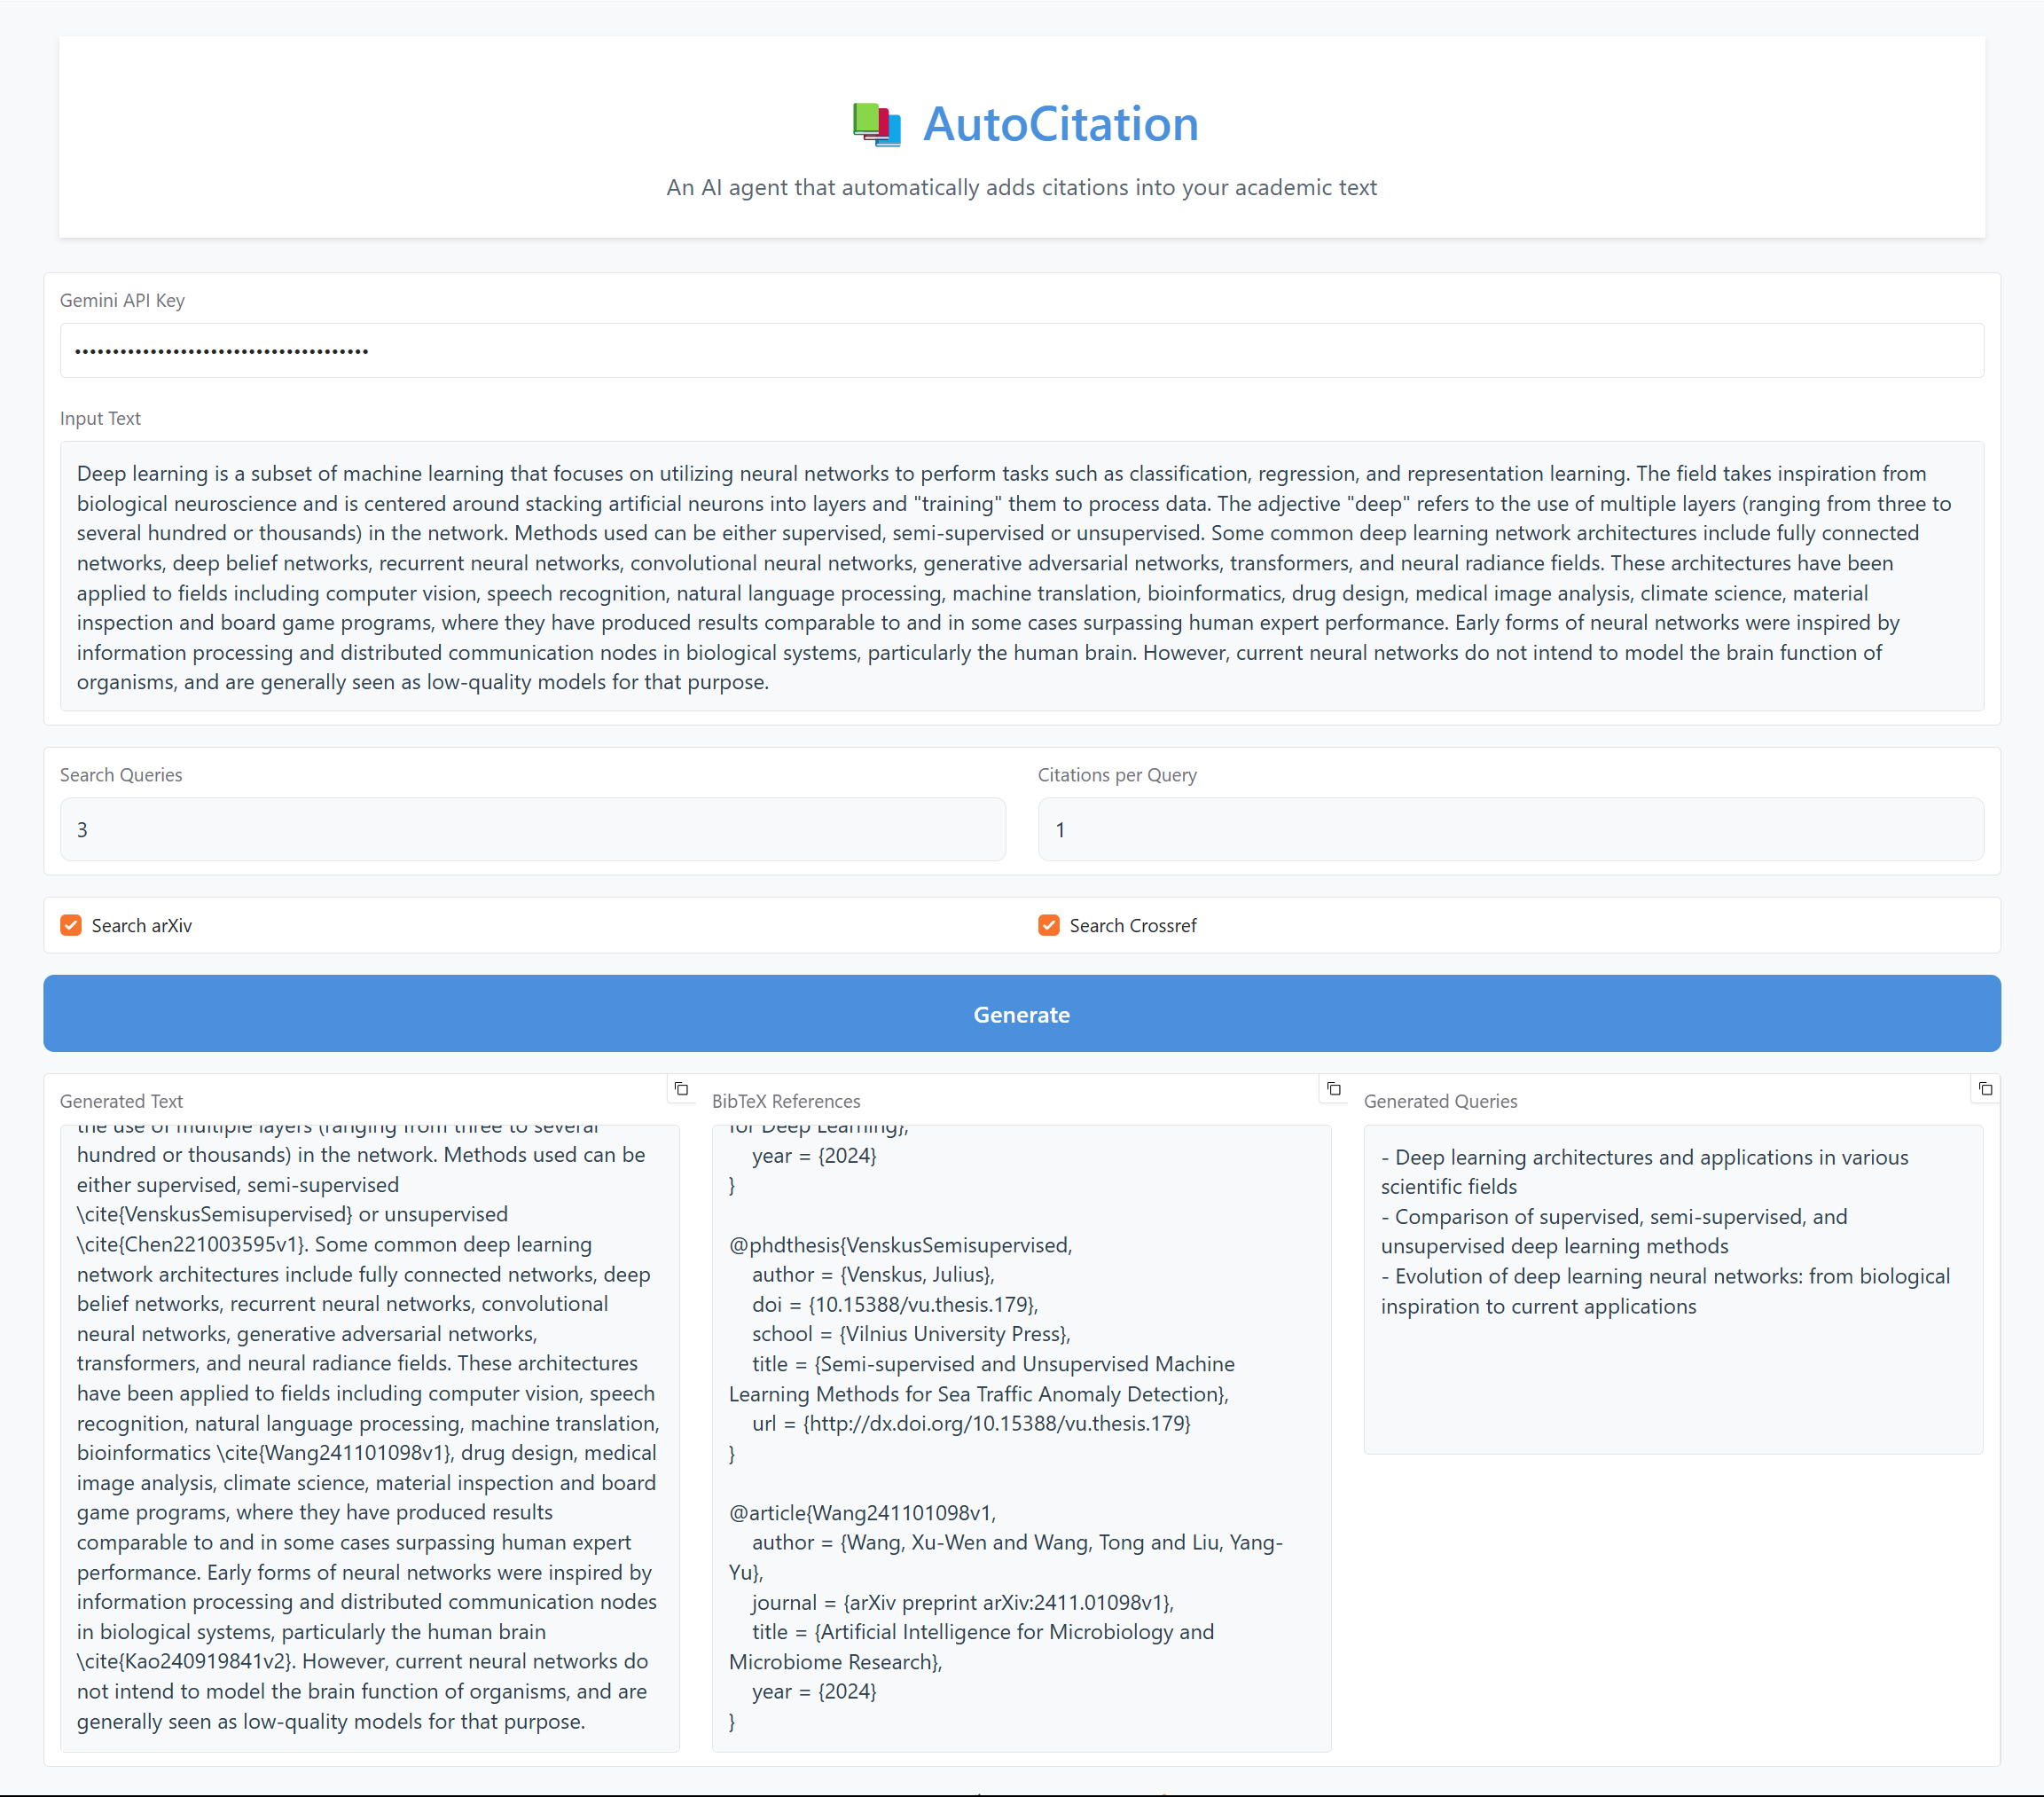Image resolution: width=2044 pixels, height=1797 pixels.
Task: Click the Generate button
Action: pos(1022,1014)
